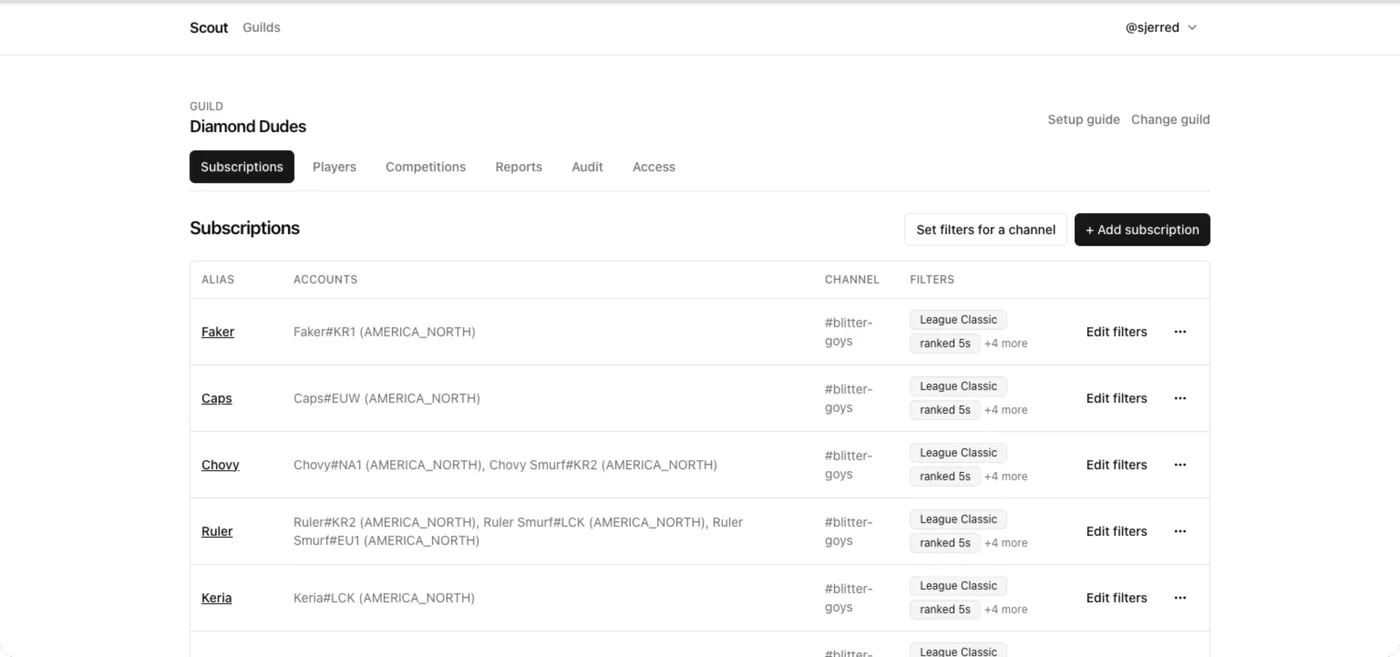
Task: Click the #blitter-goys channel in Faker row
Action: pyautogui.click(x=849, y=332)
